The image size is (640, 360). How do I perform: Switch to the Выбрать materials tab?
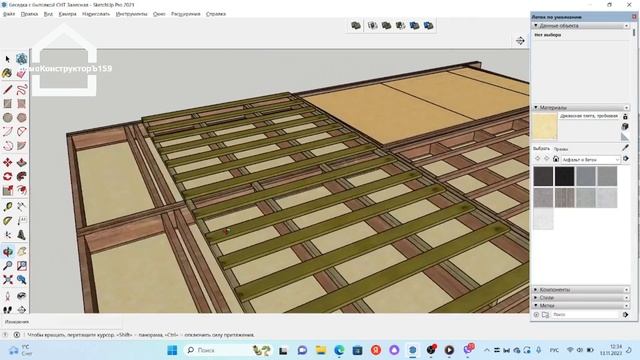click(x=541, y=149)
